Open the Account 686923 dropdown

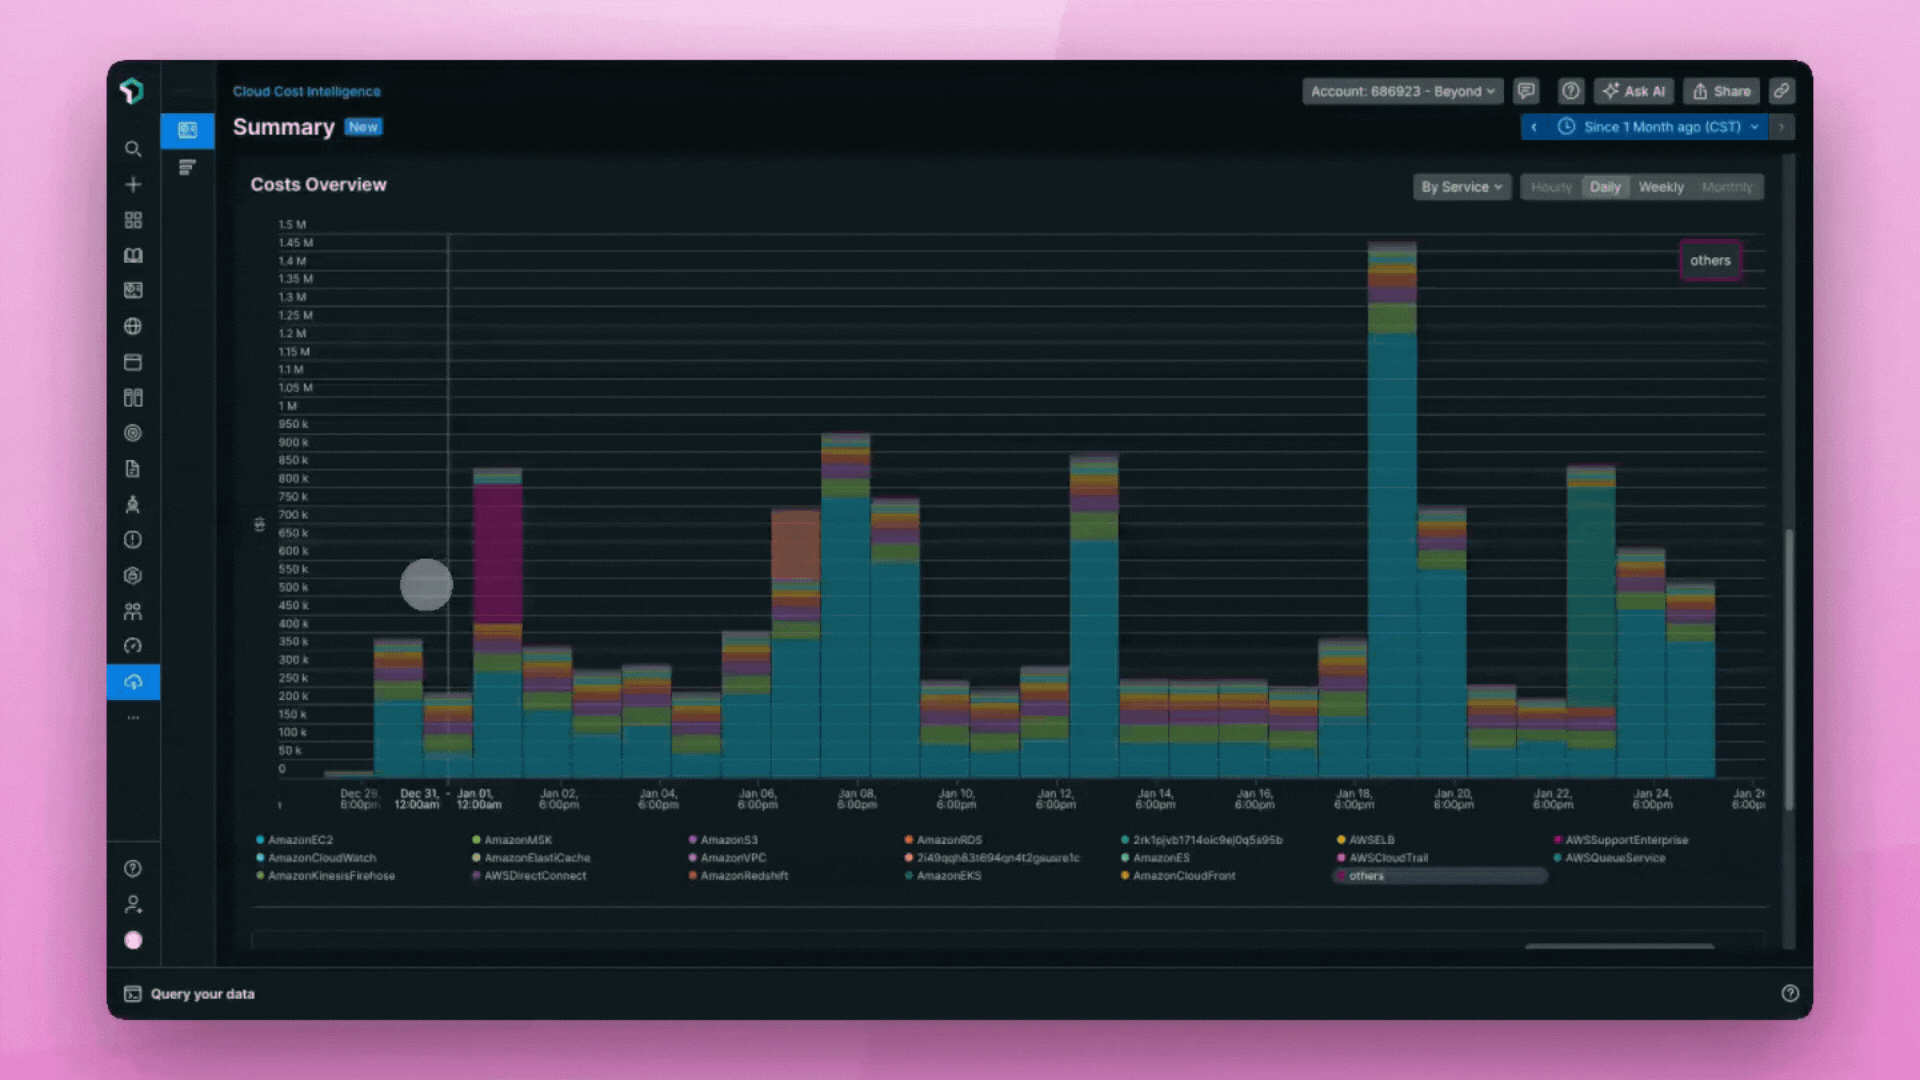coord(1402,91)
